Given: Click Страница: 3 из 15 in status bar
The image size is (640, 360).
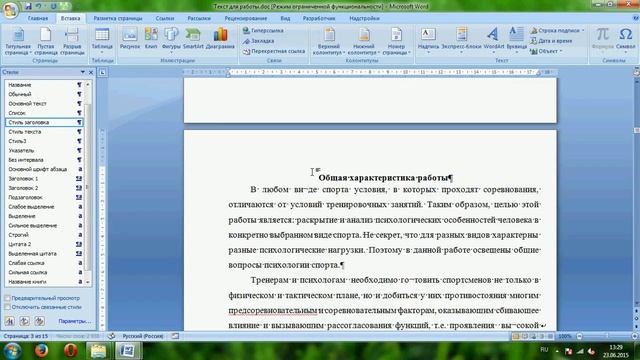Looking at the screenshot, I should (25, 336).
